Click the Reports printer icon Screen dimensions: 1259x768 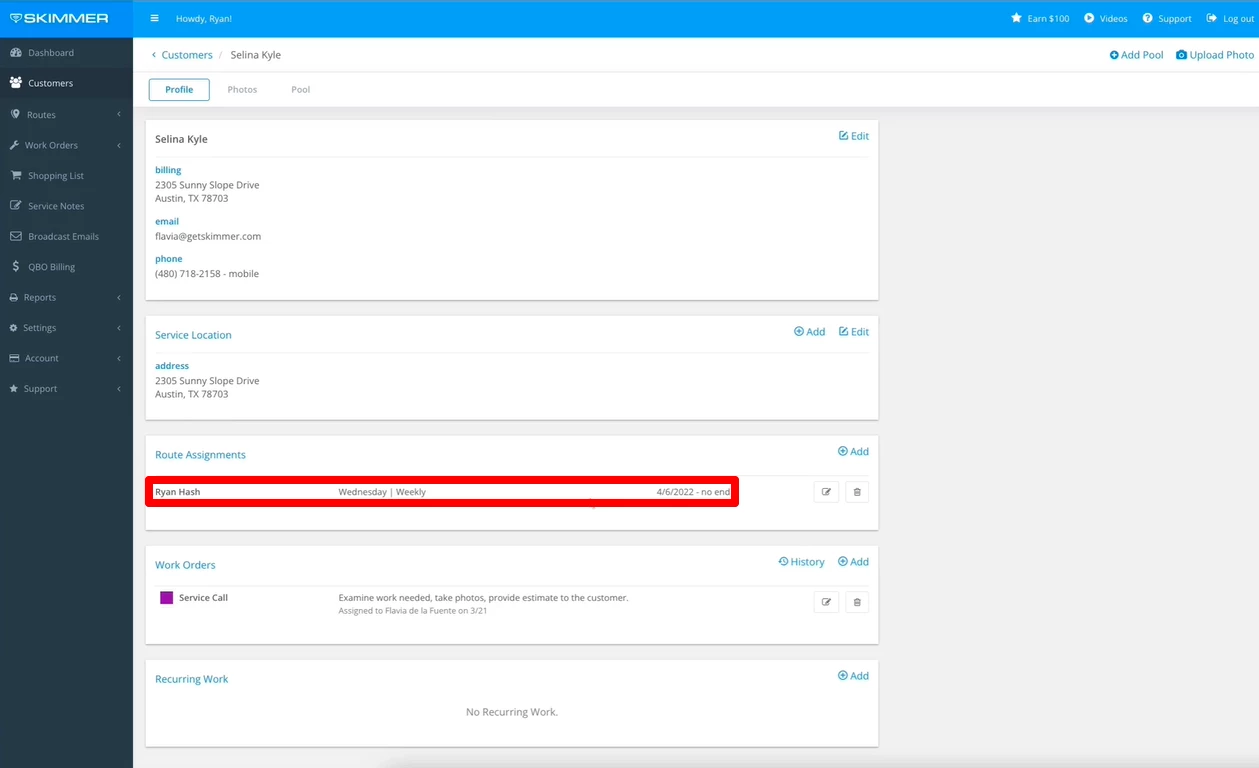coord(14,297)
